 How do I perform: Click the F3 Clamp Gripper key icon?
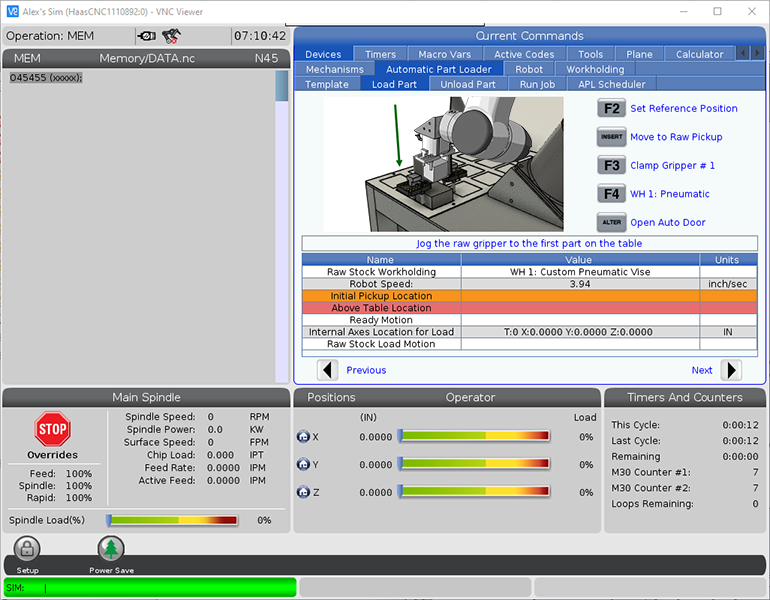tap(611, 165)
